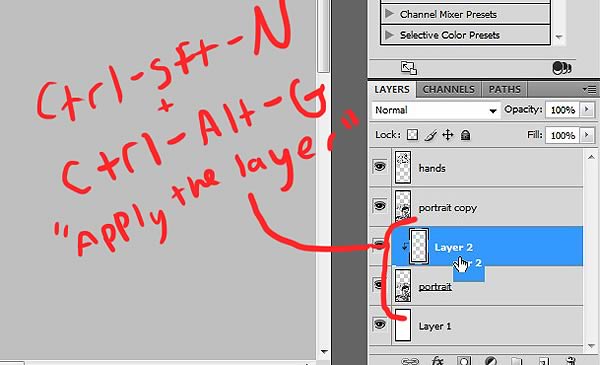Select the underlined portrait layer name

(435, 287)
